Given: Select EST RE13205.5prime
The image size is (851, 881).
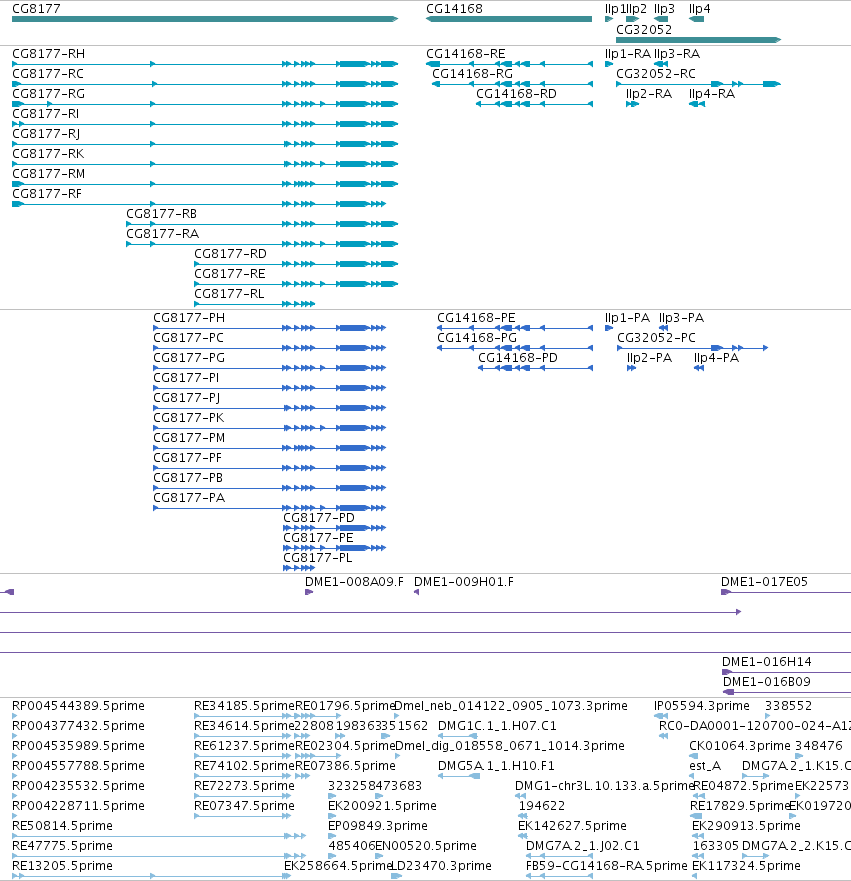Looking at the screenshot, I should click(62, 866).
